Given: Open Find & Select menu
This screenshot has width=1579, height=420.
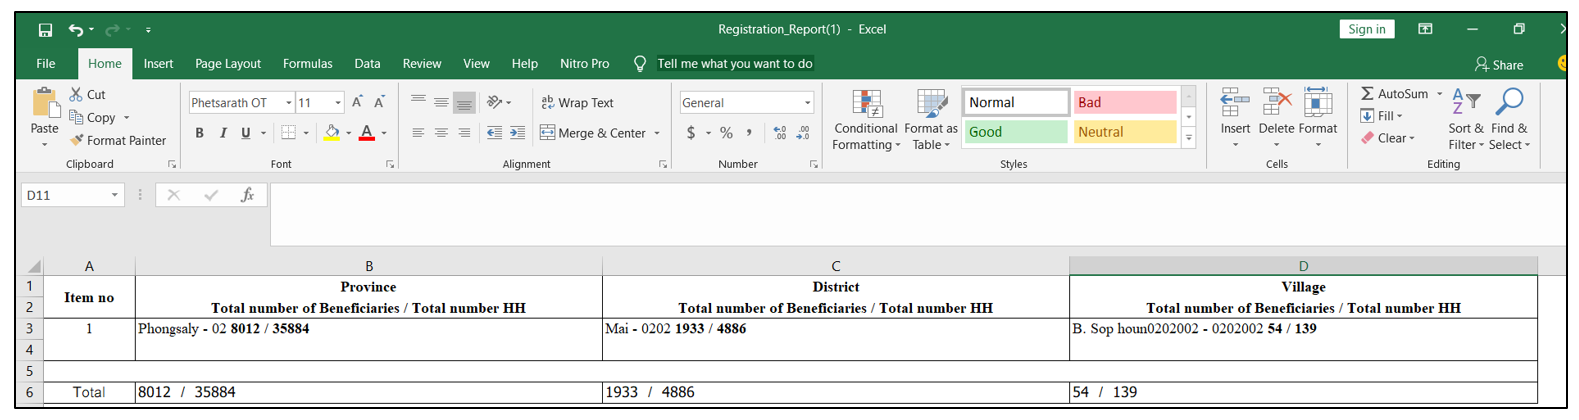Looking at the screenshot, I should click(x=1509, y=119).
